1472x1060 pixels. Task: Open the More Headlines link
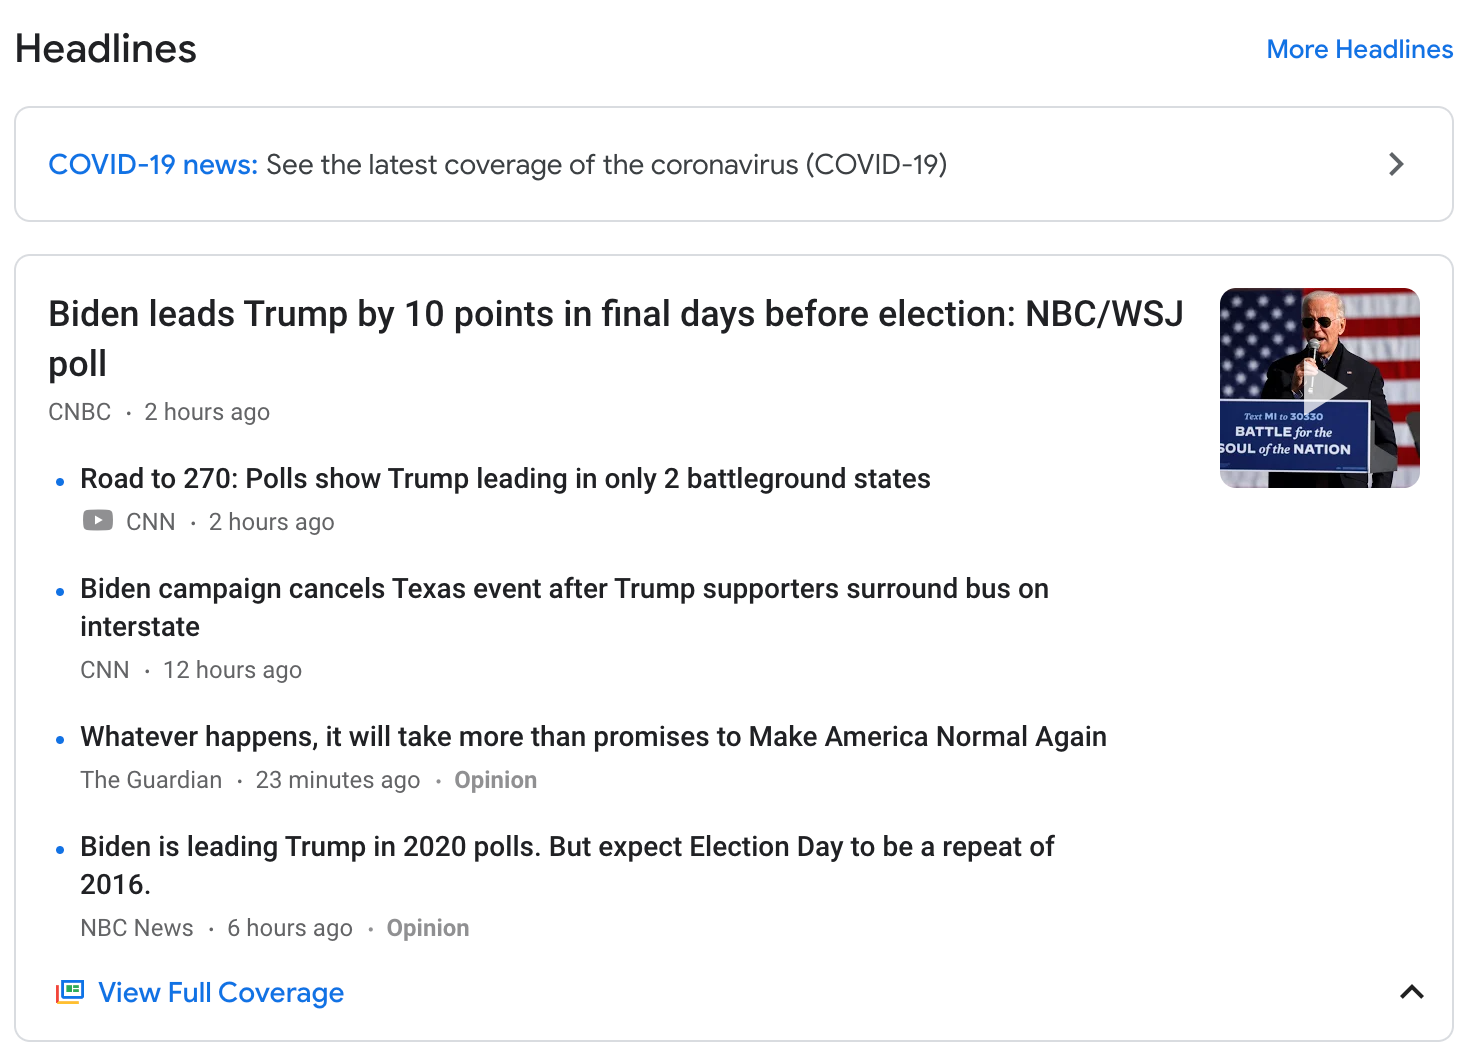1359,49
